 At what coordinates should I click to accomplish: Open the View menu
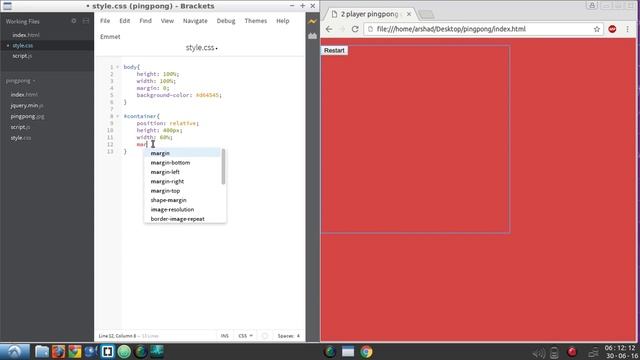tap(167, 21)
